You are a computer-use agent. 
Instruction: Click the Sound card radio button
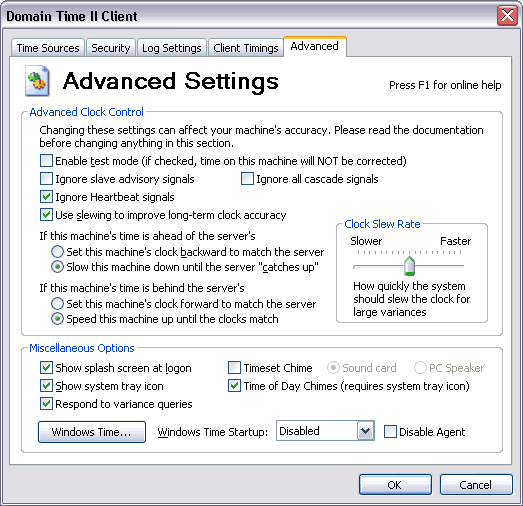[333, 368]
